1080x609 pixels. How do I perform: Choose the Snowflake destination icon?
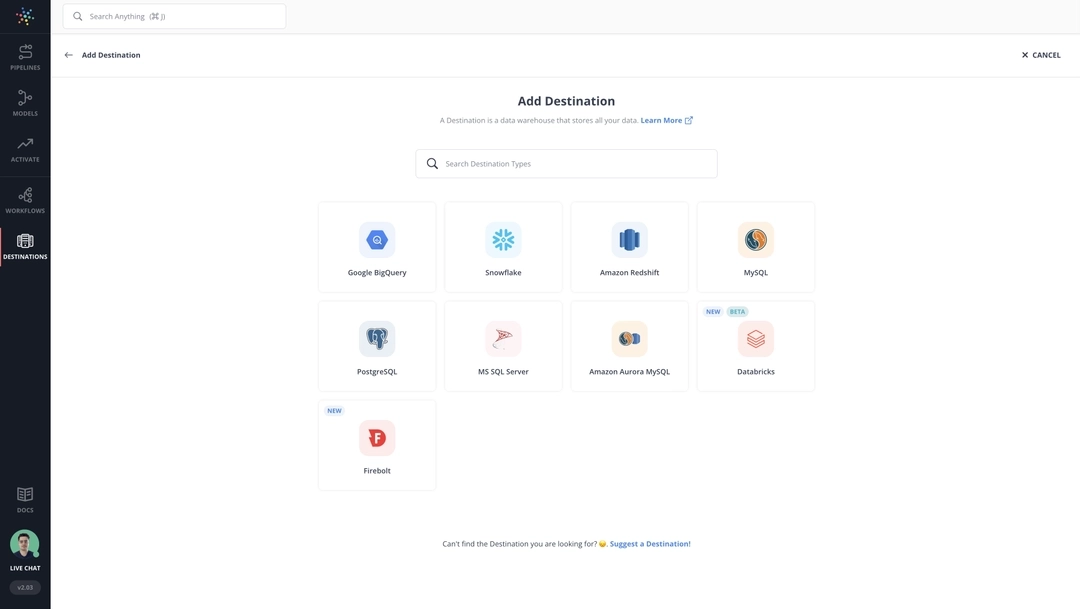coord(503,238)
